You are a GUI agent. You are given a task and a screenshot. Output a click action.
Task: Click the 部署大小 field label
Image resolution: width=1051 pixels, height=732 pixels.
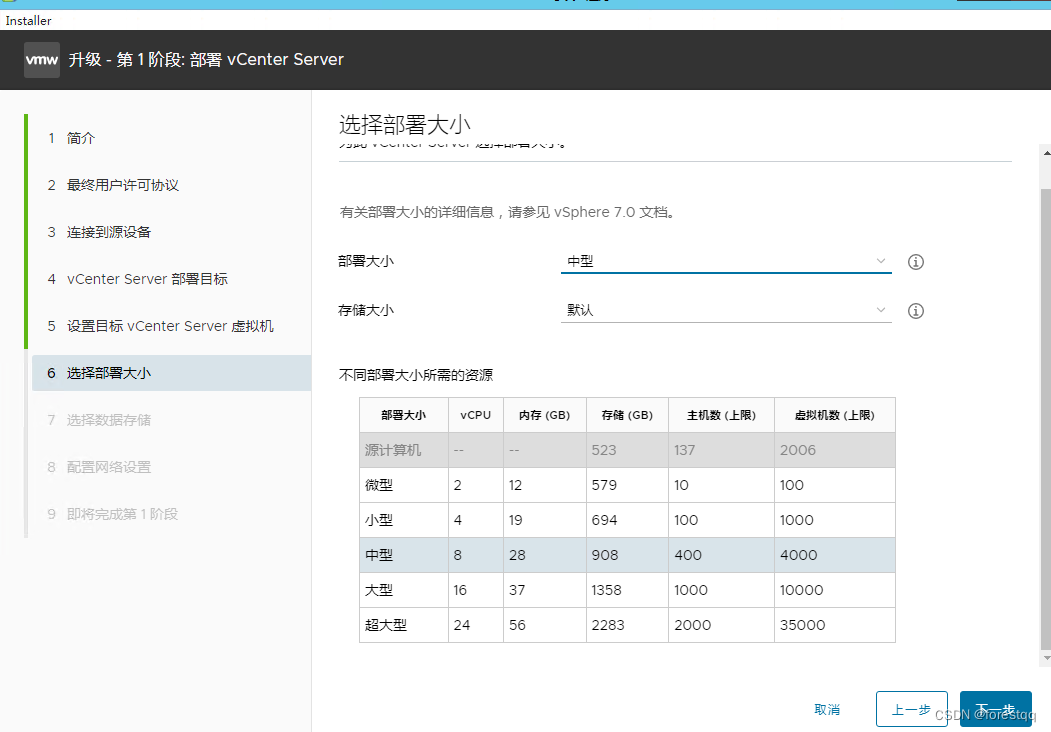366,261
